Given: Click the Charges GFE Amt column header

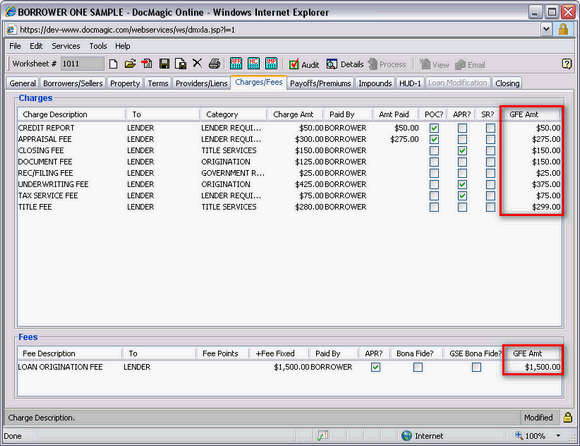Looking at the screenshot, I should [531, 114].
